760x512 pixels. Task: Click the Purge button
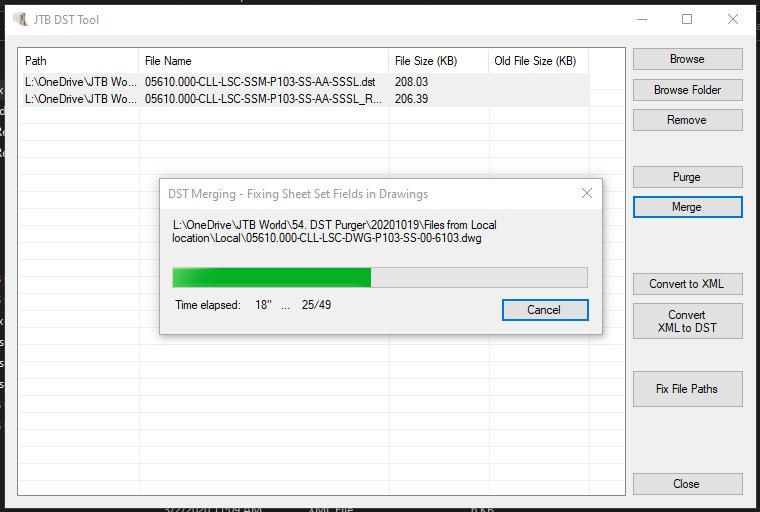tap(687, 177)
